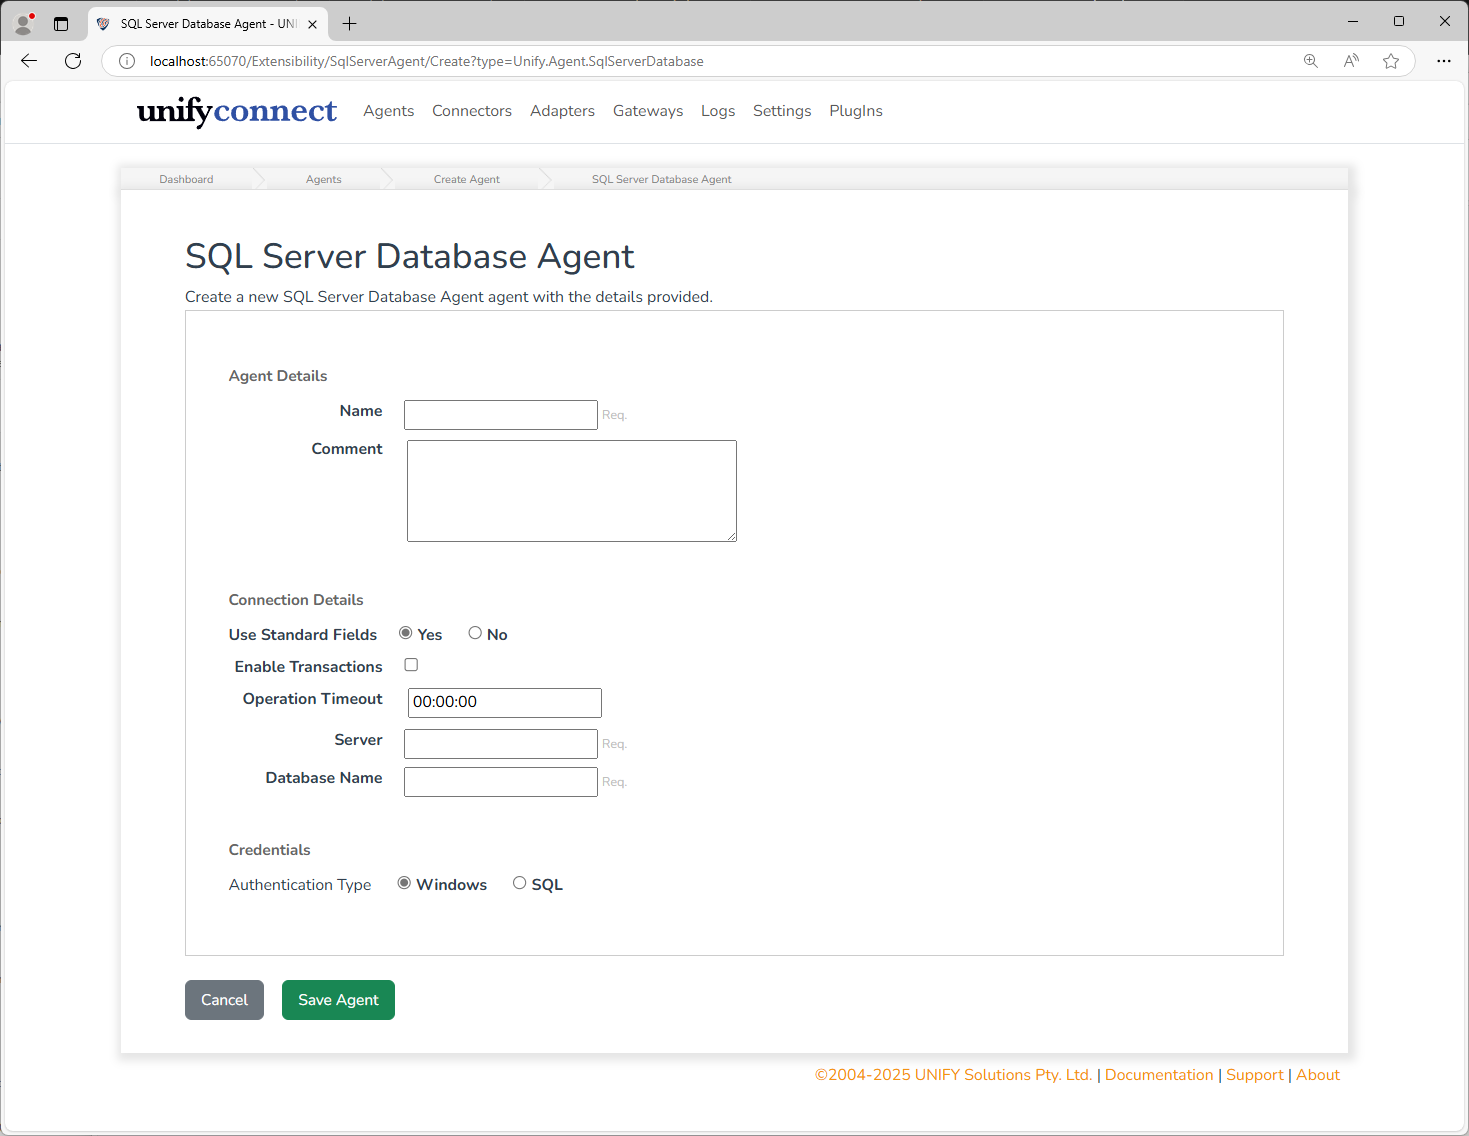Screen dimensions: 1469x1136
Task: Click the Credentials section heading
Action: click(270, 850)
